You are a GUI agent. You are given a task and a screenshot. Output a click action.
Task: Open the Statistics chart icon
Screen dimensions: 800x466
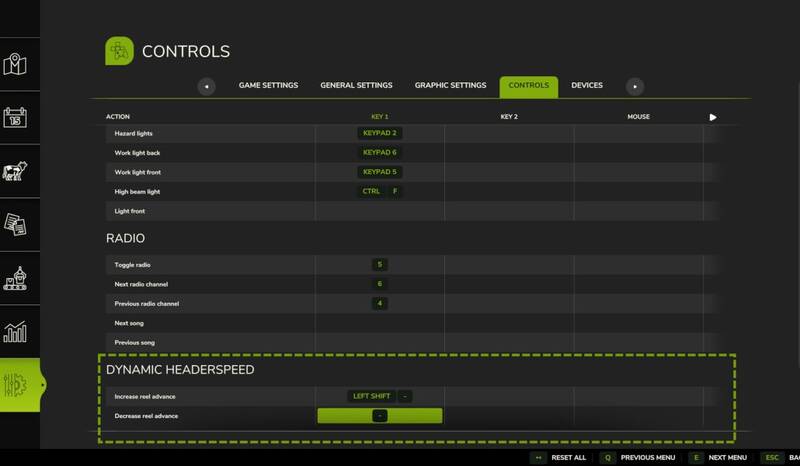(x=15, y=331)
